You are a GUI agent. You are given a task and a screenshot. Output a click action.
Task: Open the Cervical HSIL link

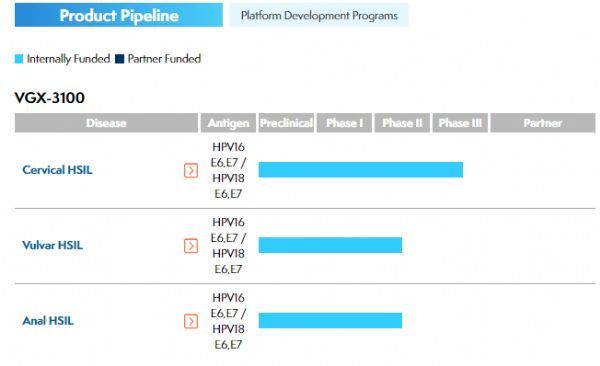point(57,170)
